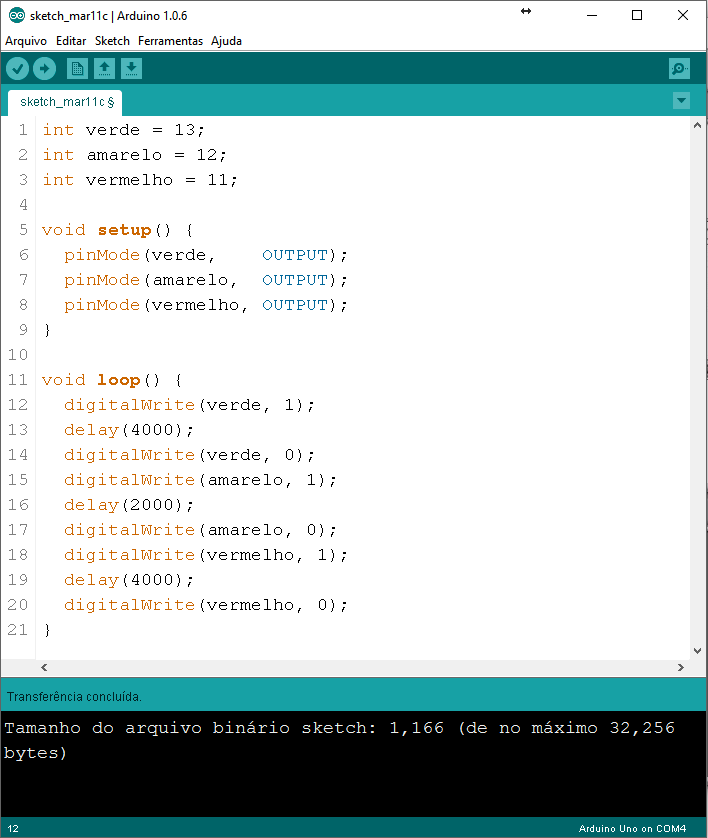Viewport: 708px width, 838px height.
Task: Click the Upload arrow icon
Action: pos(44,68)
